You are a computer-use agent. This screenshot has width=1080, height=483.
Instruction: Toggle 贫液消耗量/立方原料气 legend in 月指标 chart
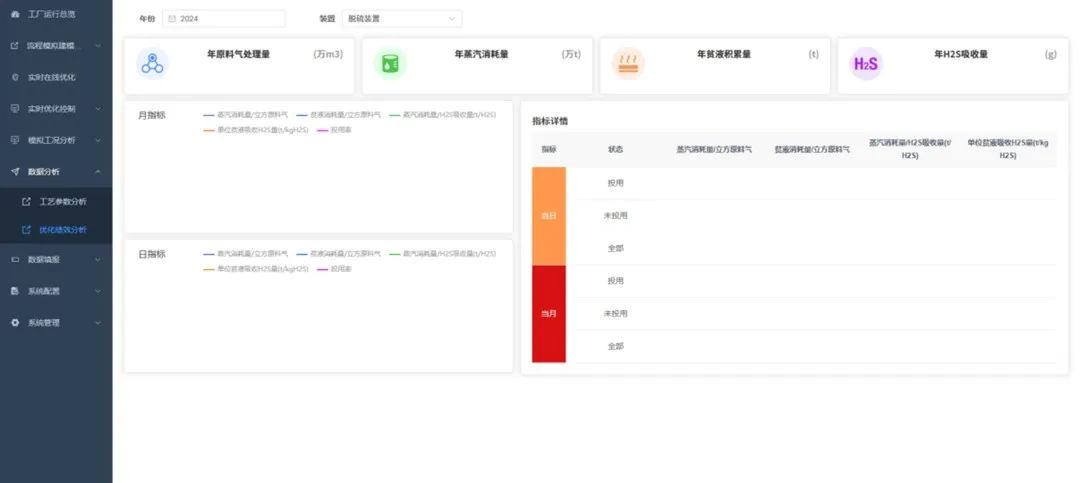point(338,115)
